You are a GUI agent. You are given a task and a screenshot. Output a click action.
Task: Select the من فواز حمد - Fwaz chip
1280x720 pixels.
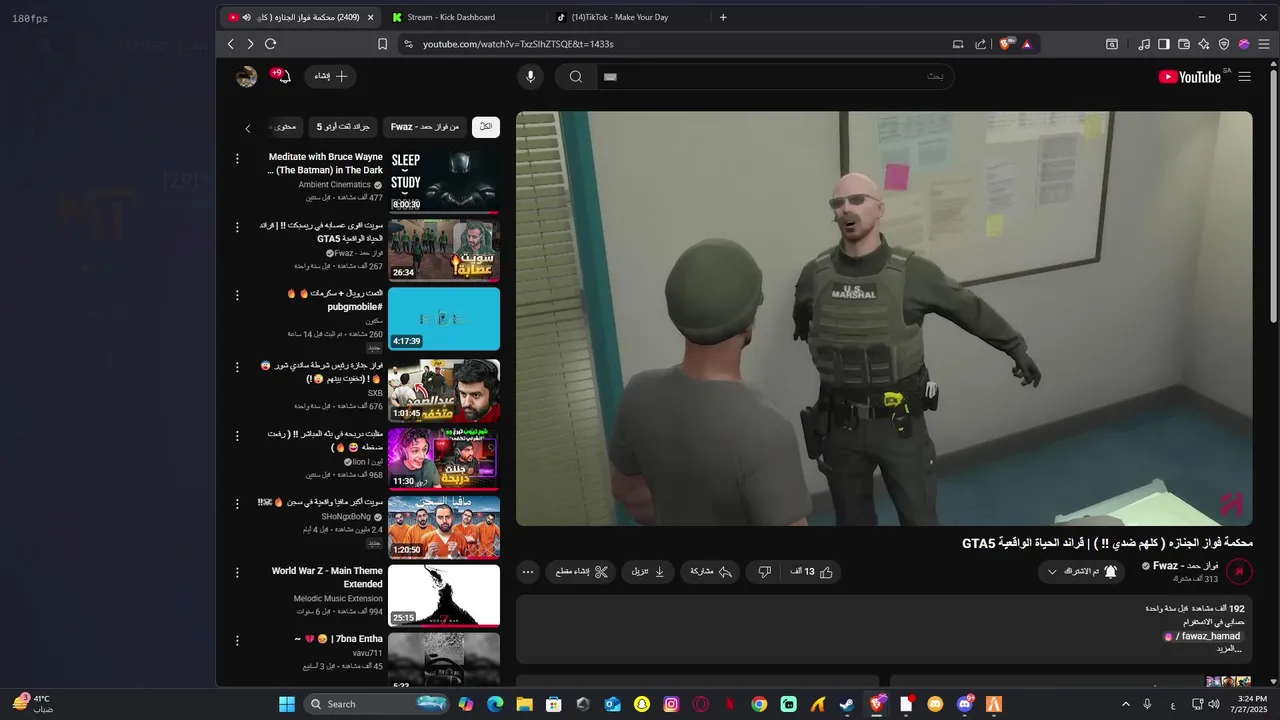(x=424, y=127)
